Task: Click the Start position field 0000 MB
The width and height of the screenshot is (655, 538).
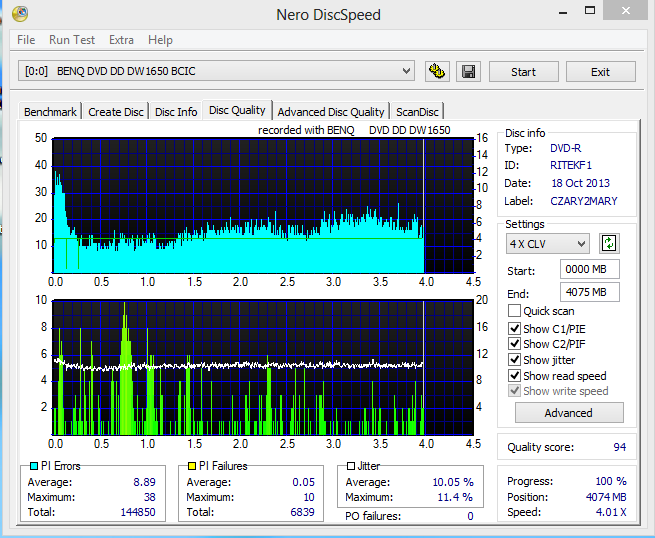Action: [x=589, y=269]
